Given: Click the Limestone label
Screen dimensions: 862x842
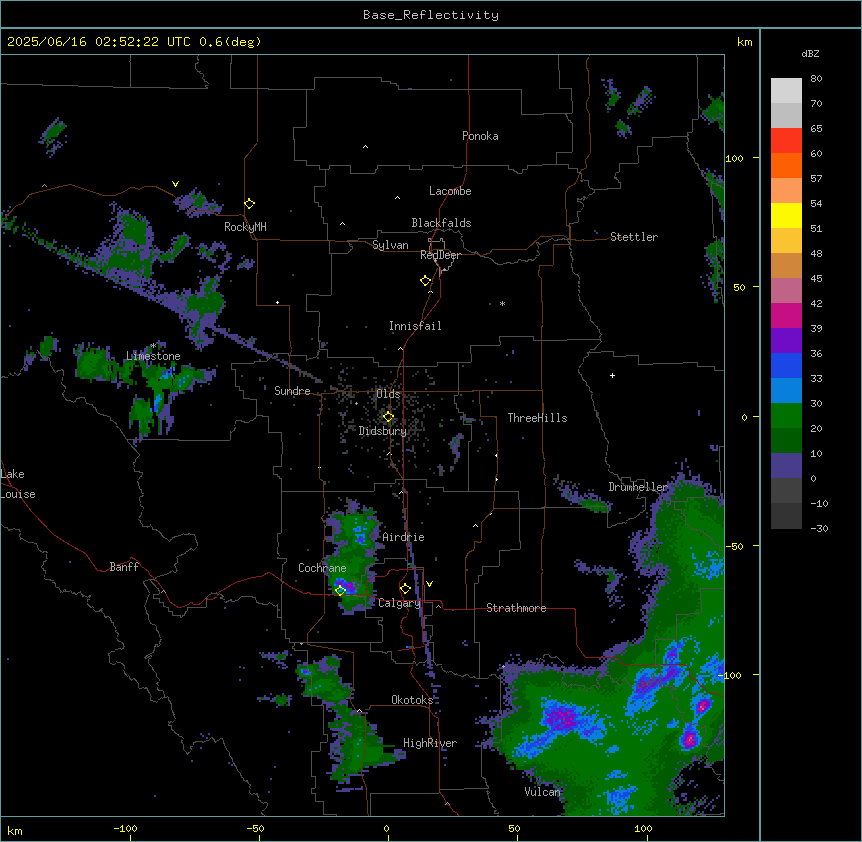Looking at the screenshot, I should [153, 356].
